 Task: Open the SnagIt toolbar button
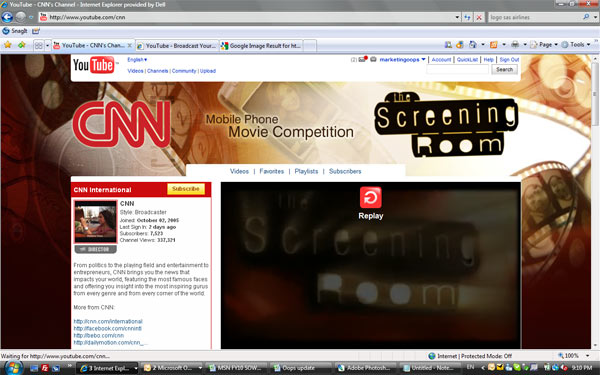pos(15,31)
